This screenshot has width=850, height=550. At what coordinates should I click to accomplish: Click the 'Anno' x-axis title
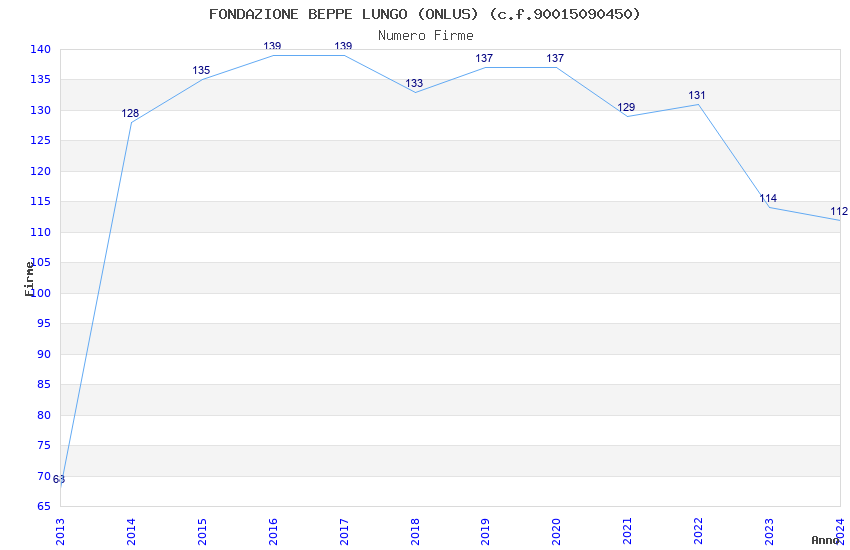825,540
